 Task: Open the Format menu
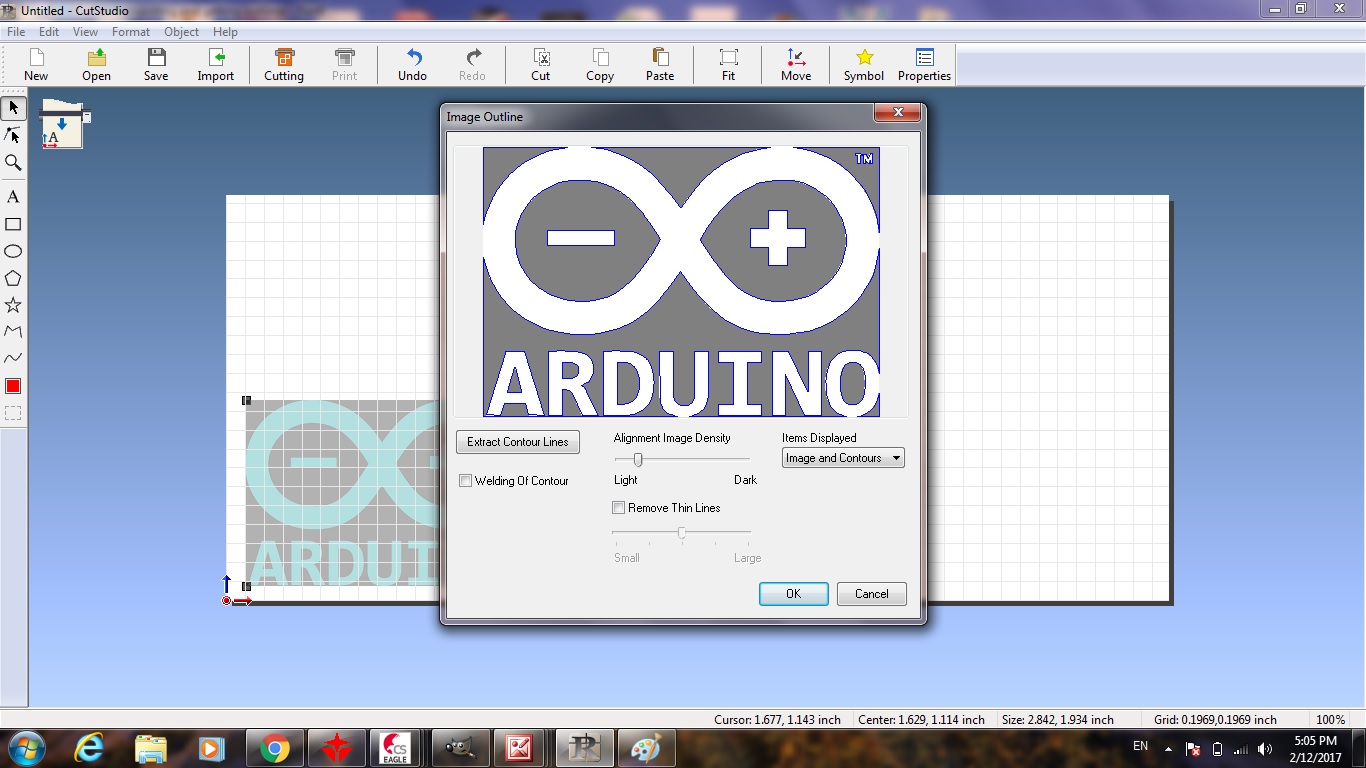[131, 32]
